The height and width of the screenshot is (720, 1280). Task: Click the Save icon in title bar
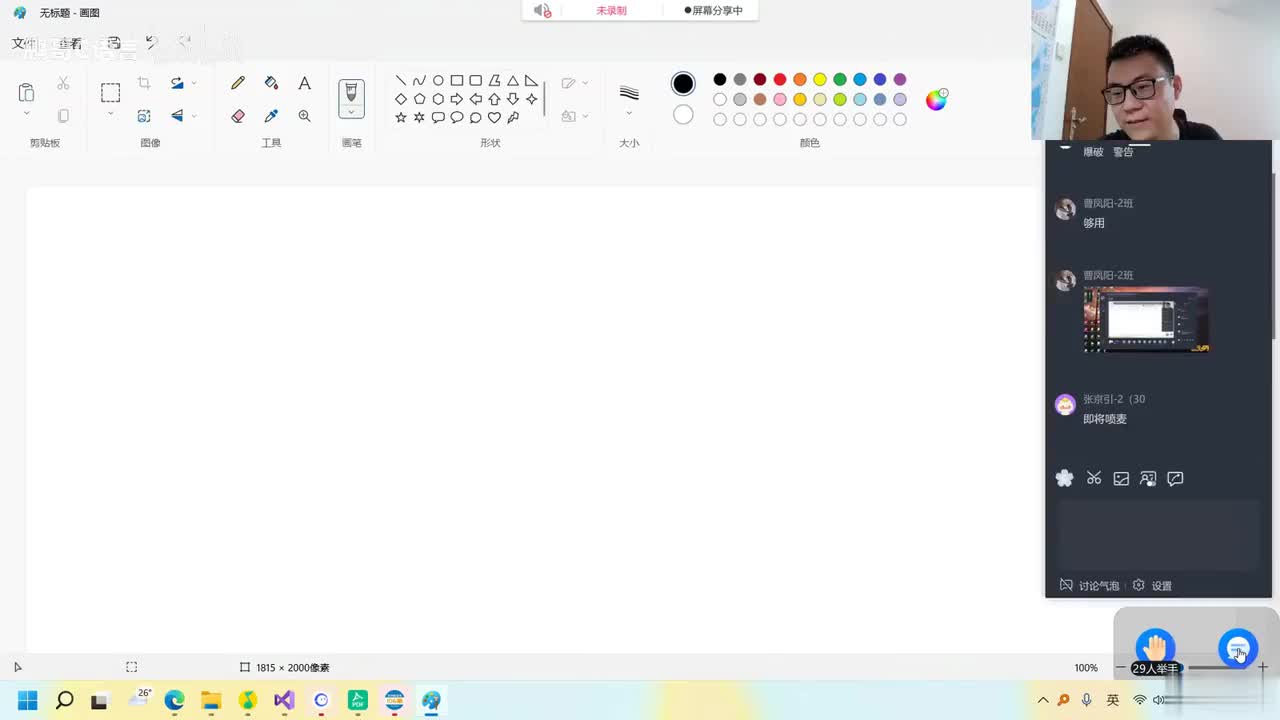click(x=114, y=43)
